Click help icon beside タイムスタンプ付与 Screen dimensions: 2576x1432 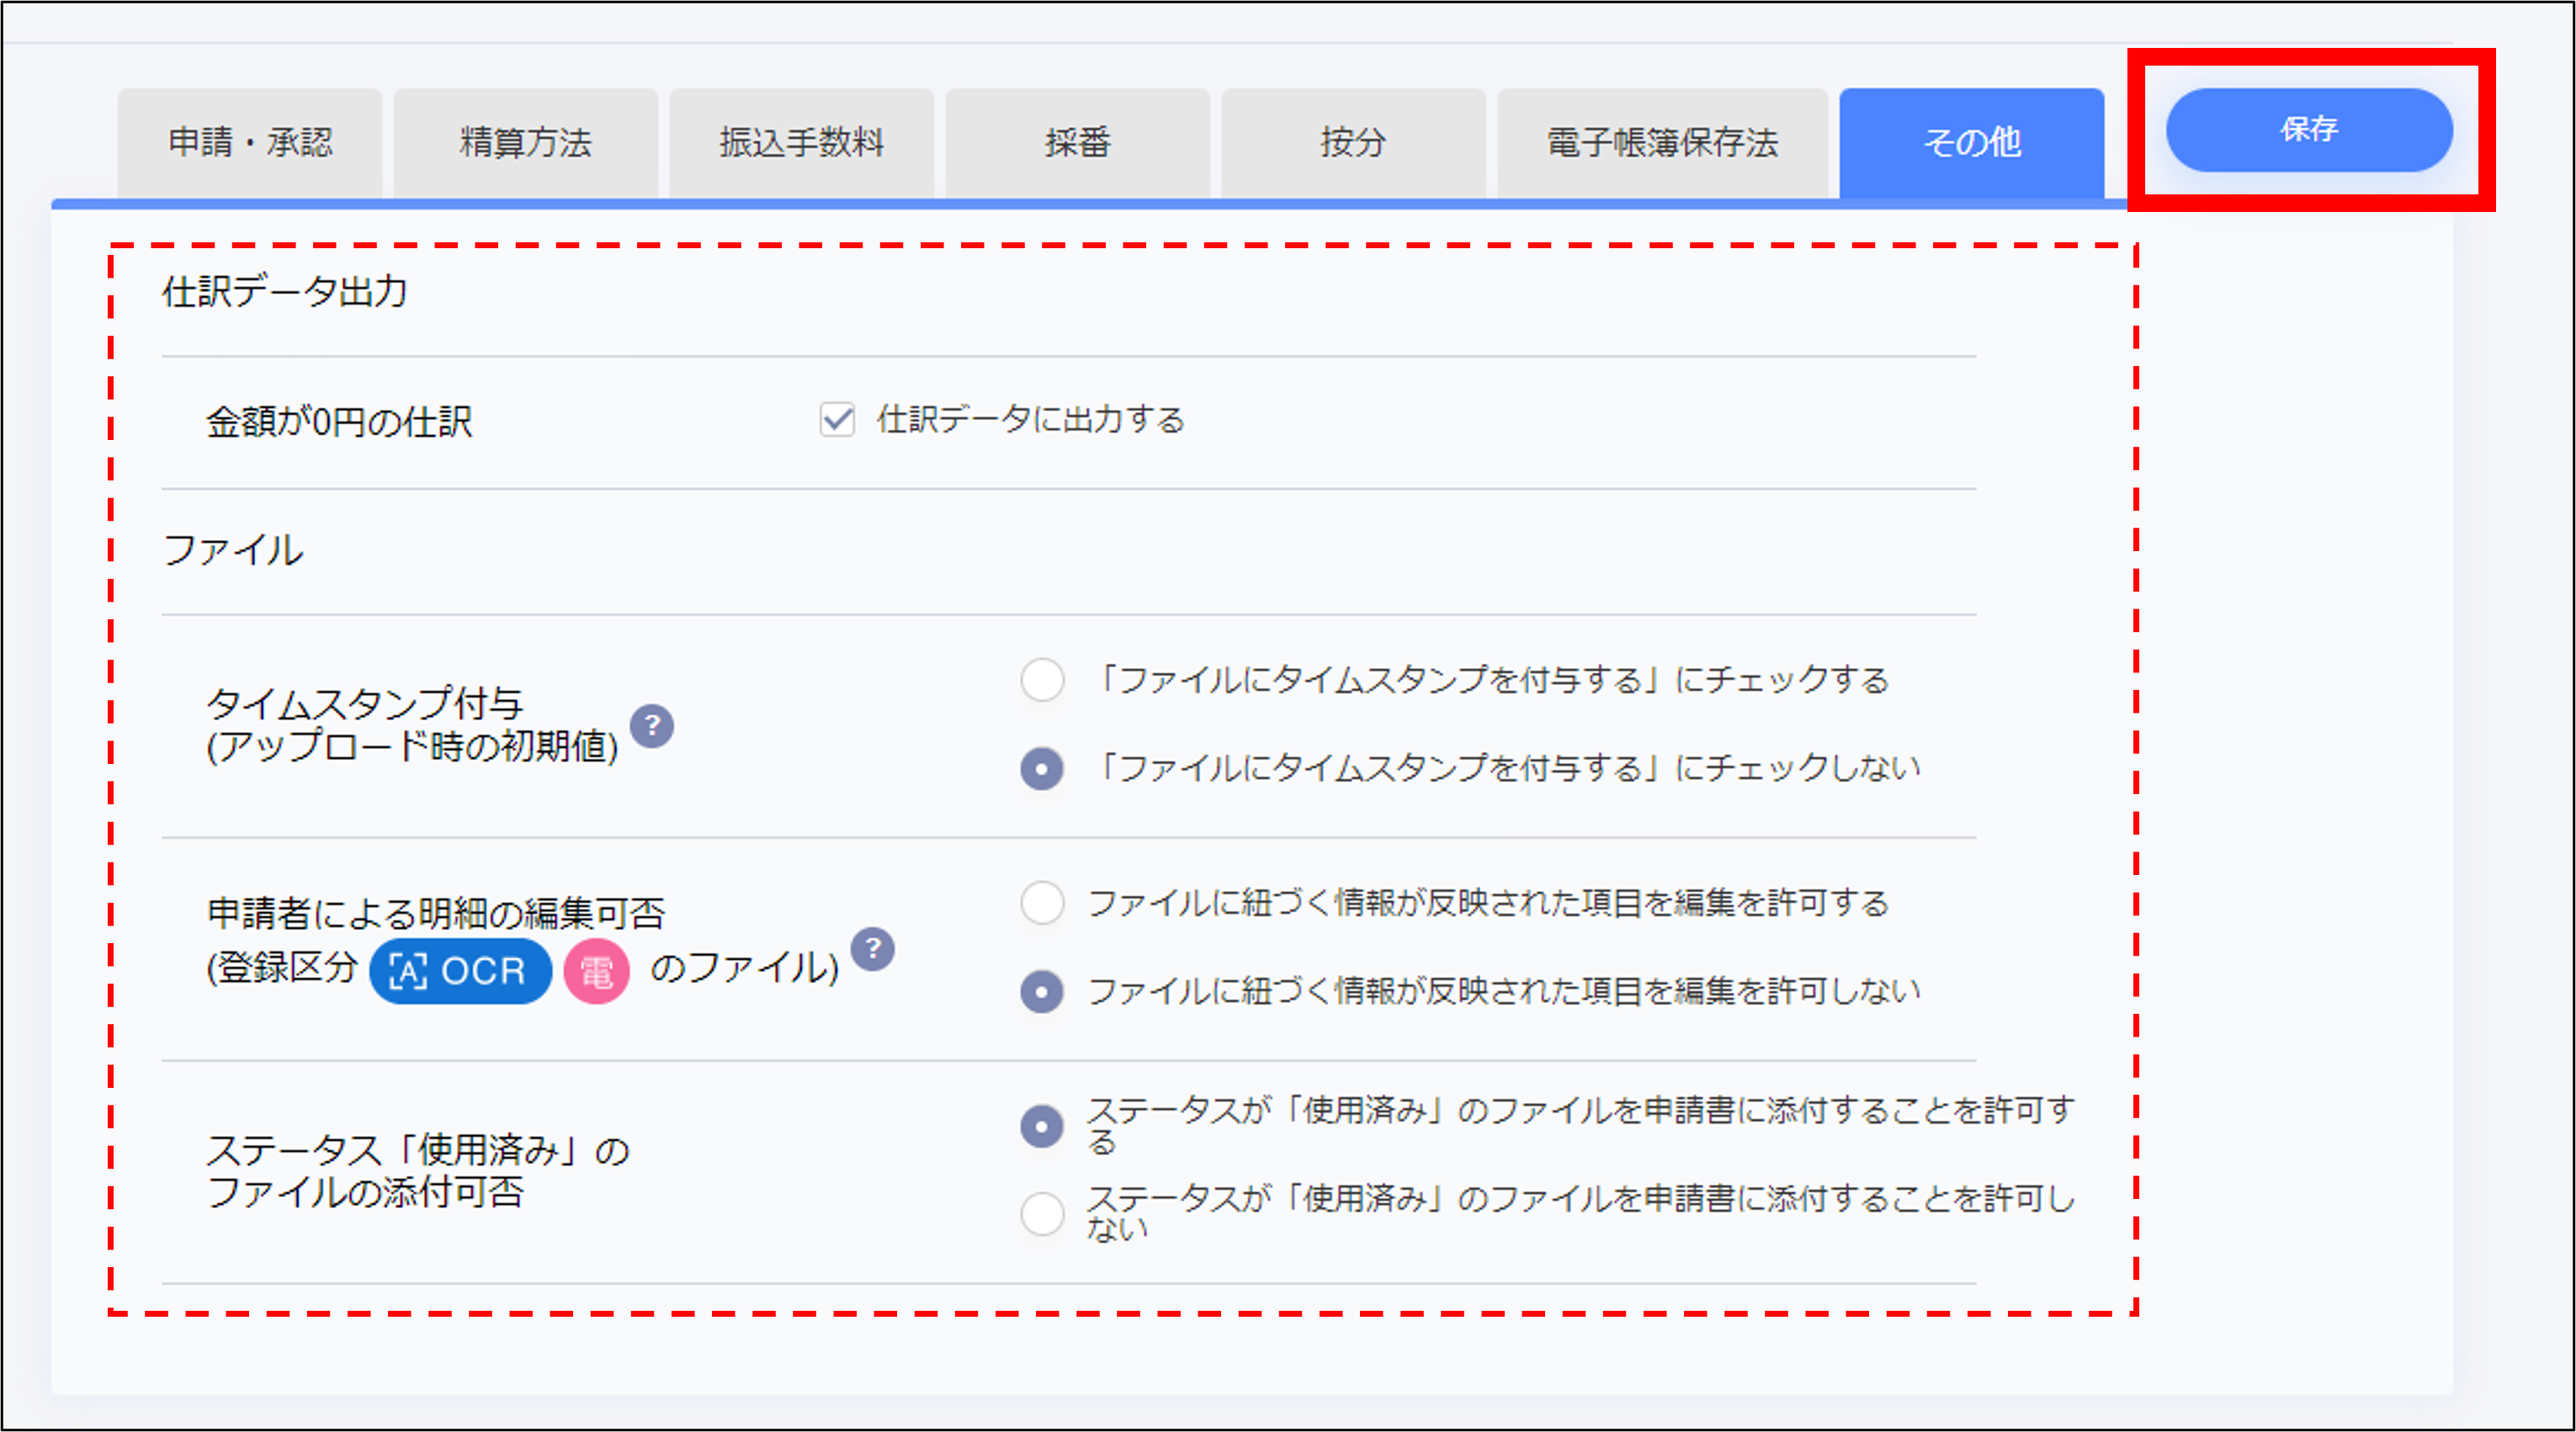pyautogui.click(x=652, y=726)
